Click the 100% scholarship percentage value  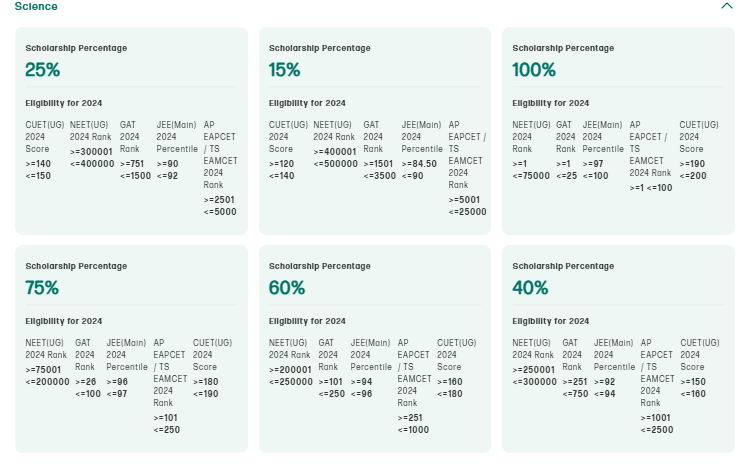(x=534, y=70)
